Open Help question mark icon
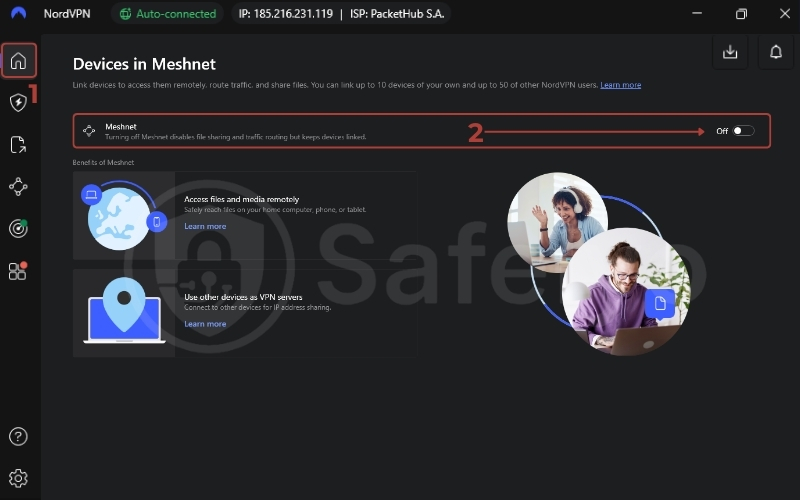The height and width of the screenshot is (500, 800). [x=18, y=437]
